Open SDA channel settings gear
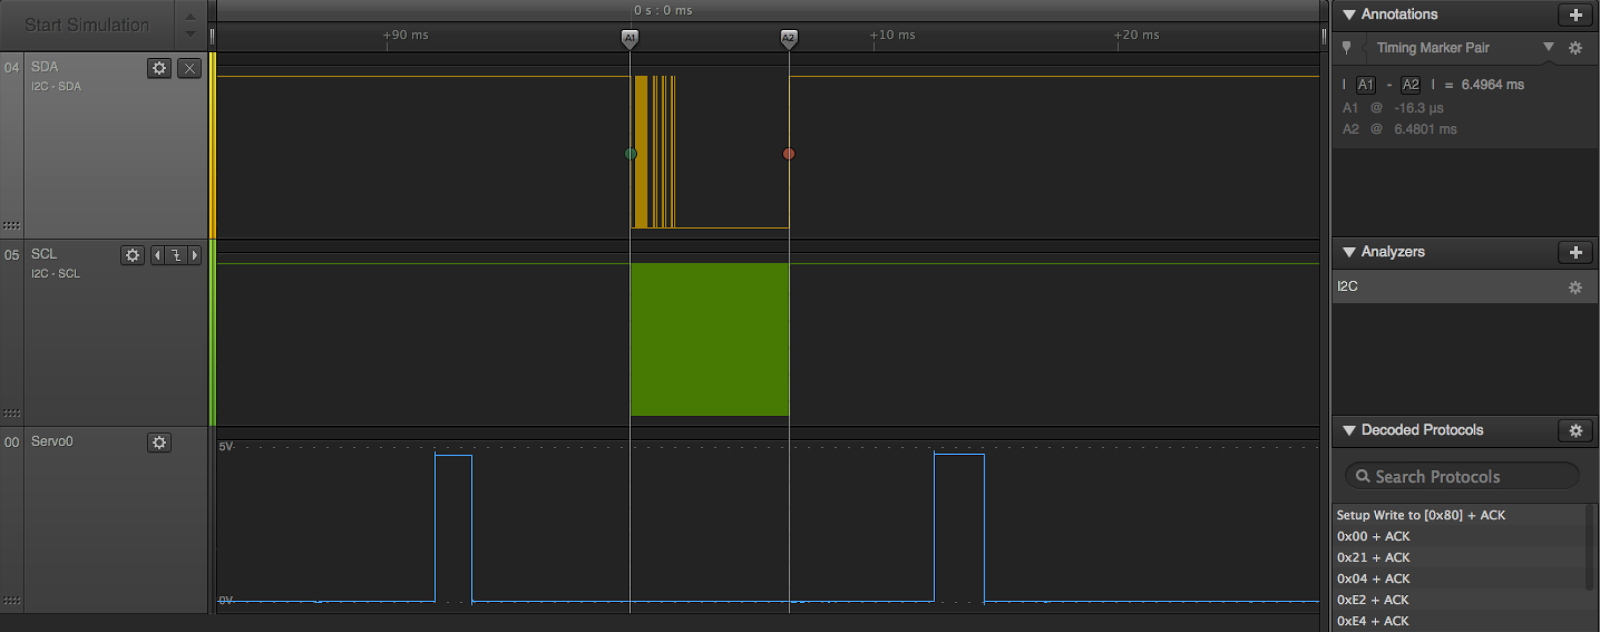Screen dimensions: 1600x632 pos(159,68)
